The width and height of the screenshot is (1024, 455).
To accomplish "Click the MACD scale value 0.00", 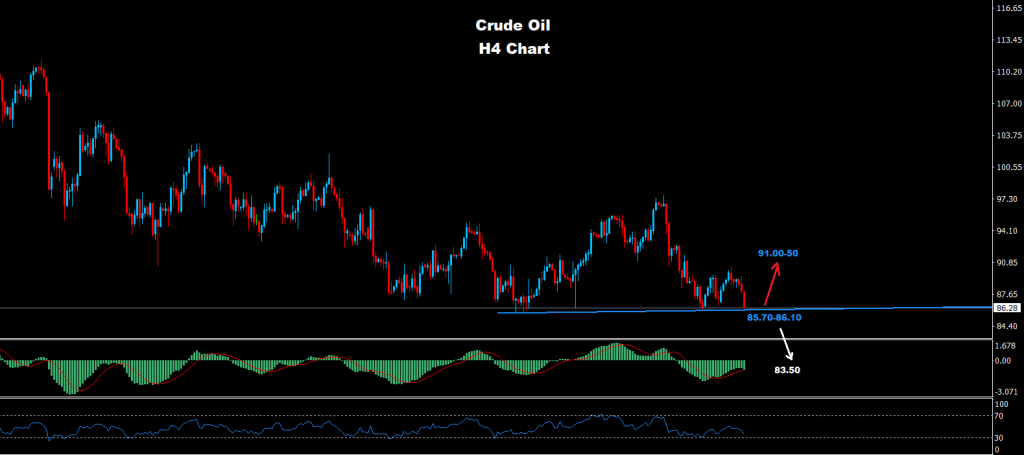I will (x=1004, y=360).
